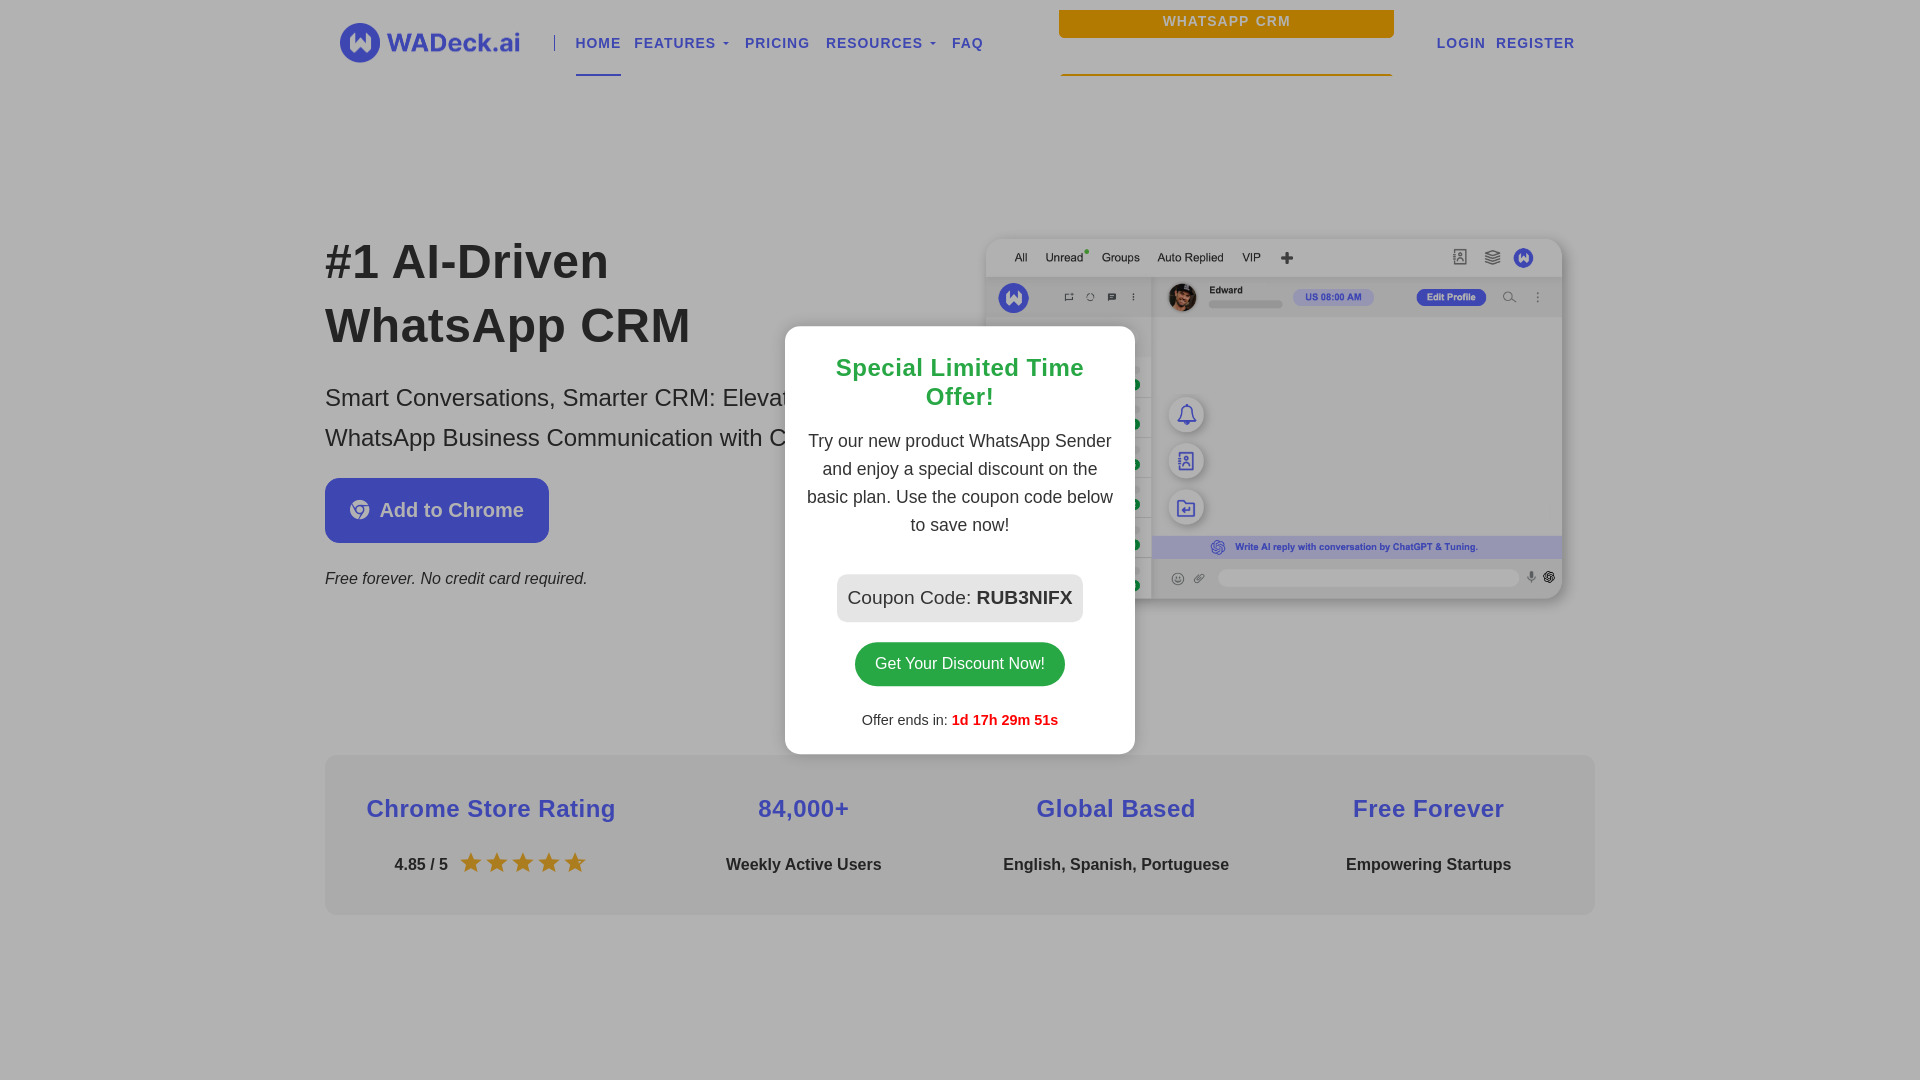Screen dimensions: 1920x1080
Task: Click the search icon in chat header
Action: coord(1509,297)
